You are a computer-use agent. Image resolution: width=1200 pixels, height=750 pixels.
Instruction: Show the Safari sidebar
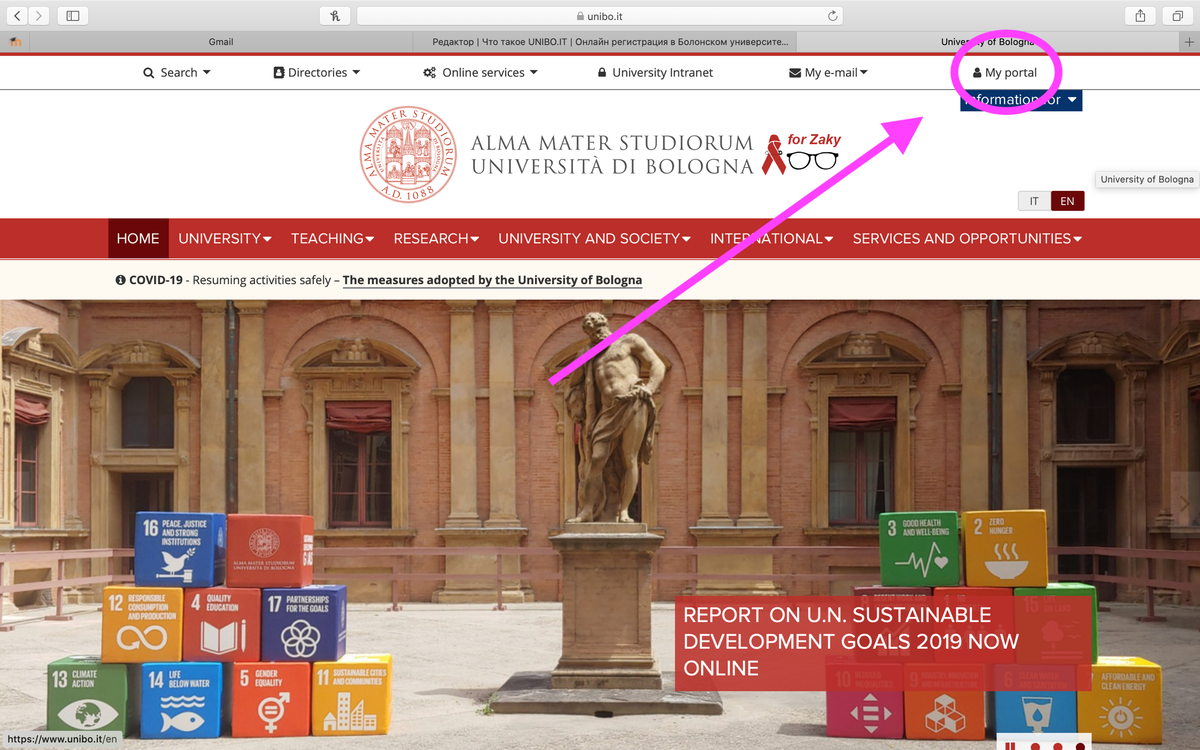pos(73,15)
